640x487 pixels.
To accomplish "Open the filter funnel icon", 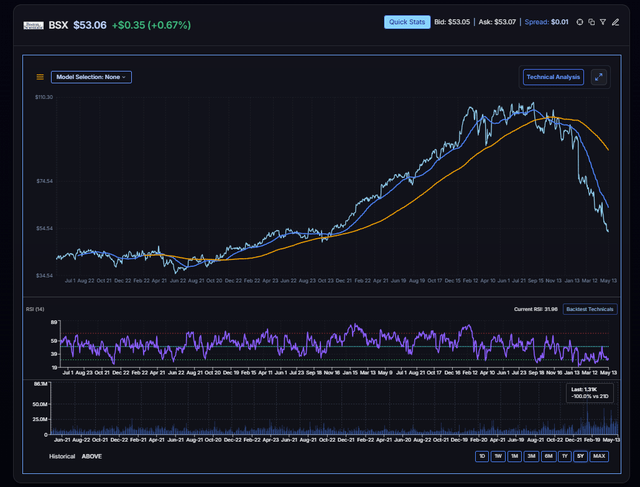I will pyautogui.click(x=603, y=22).
